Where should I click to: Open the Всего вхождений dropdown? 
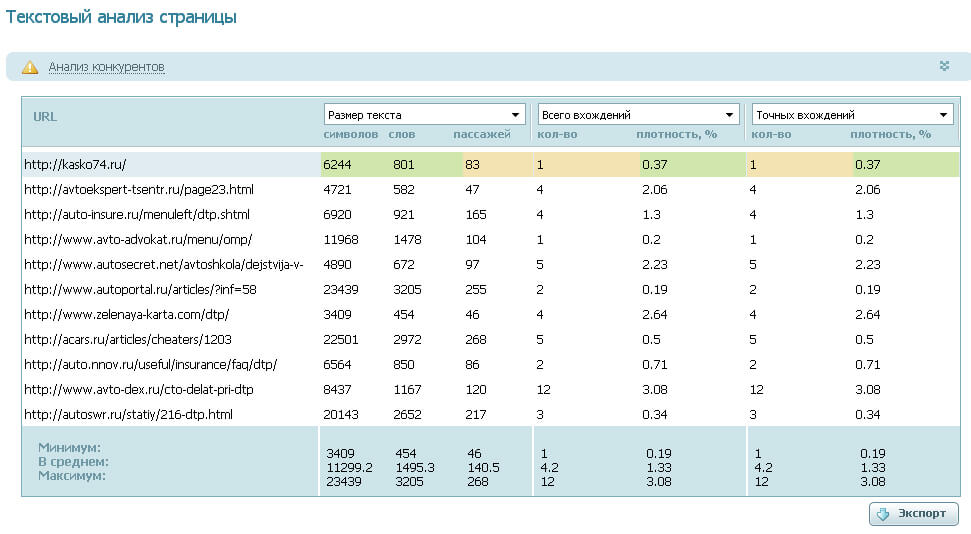(639, 115)
